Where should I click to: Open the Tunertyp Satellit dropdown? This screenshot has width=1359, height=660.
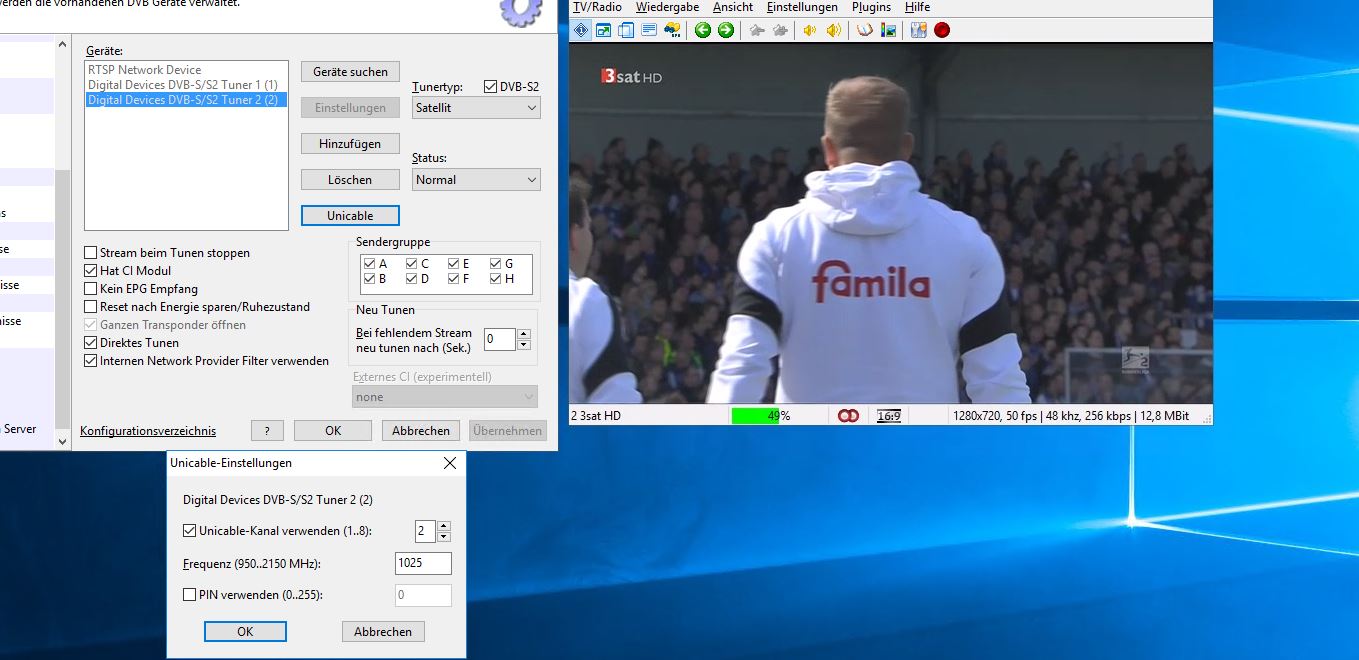tap(477, 108)
